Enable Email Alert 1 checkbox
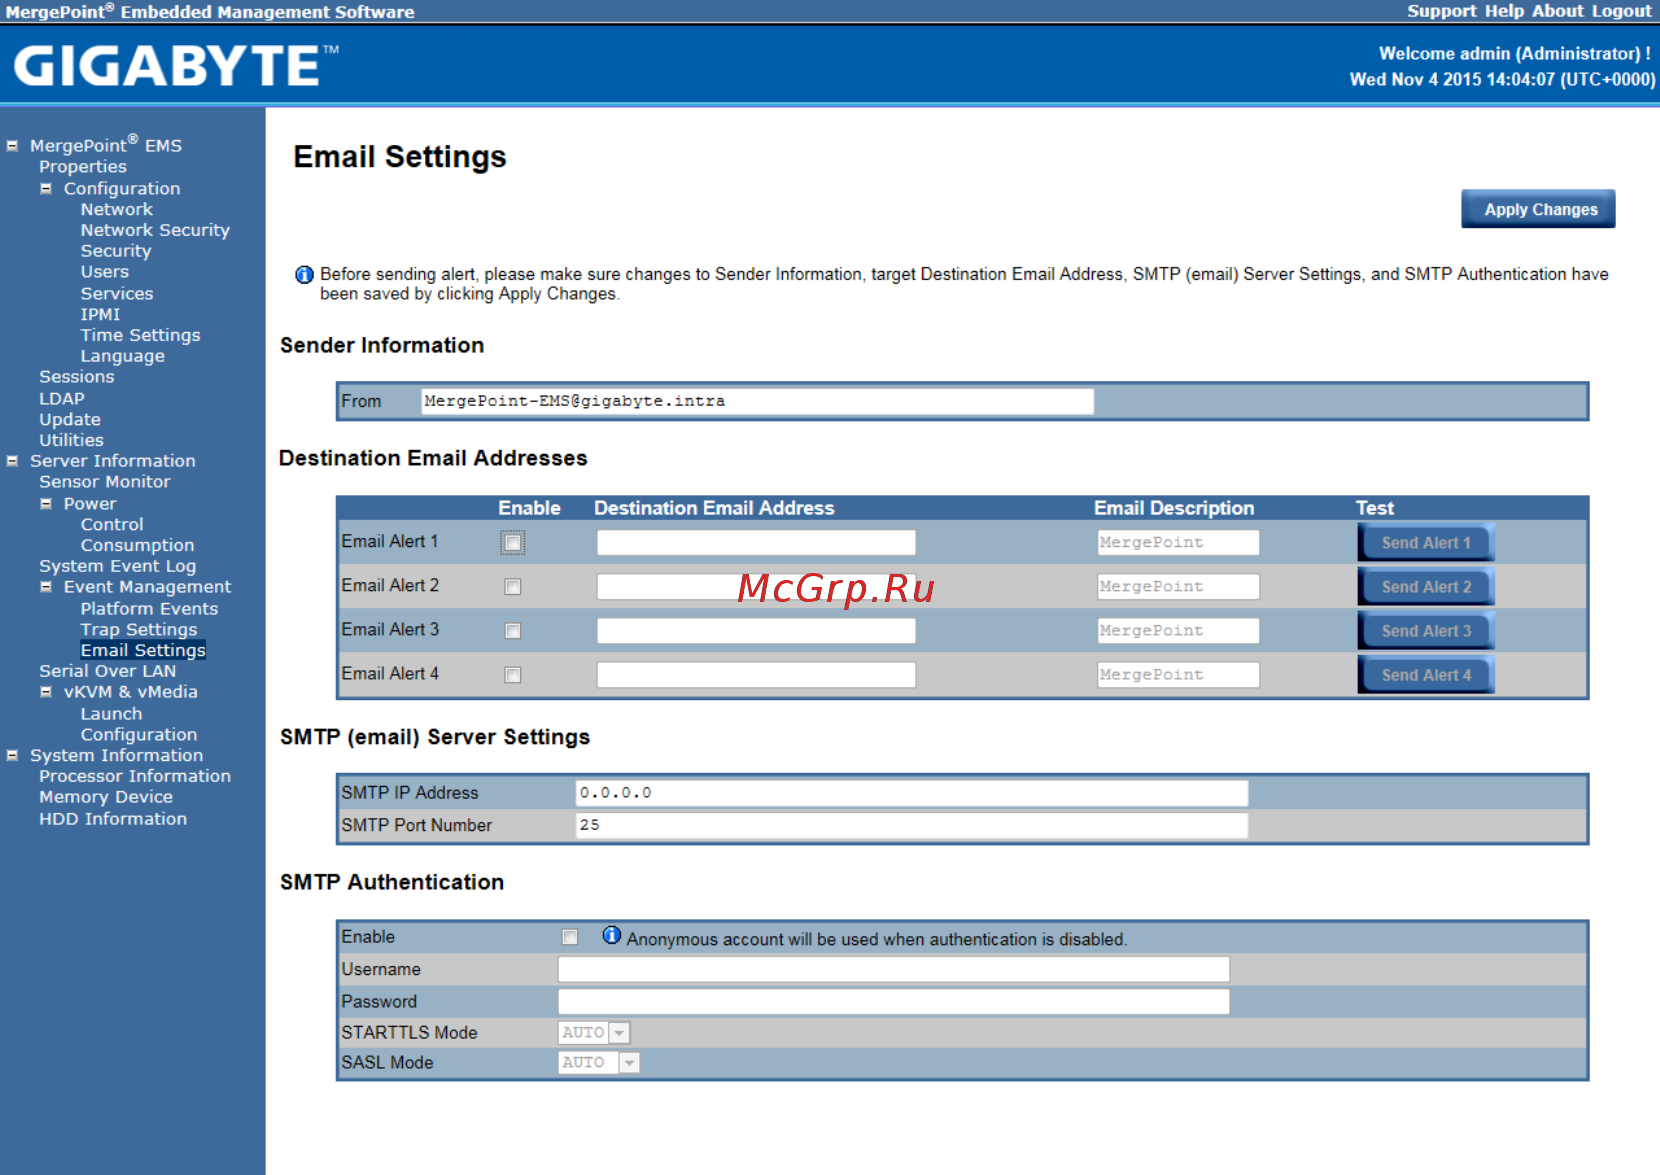The image size is (1660, 1175). coord(512,543)
